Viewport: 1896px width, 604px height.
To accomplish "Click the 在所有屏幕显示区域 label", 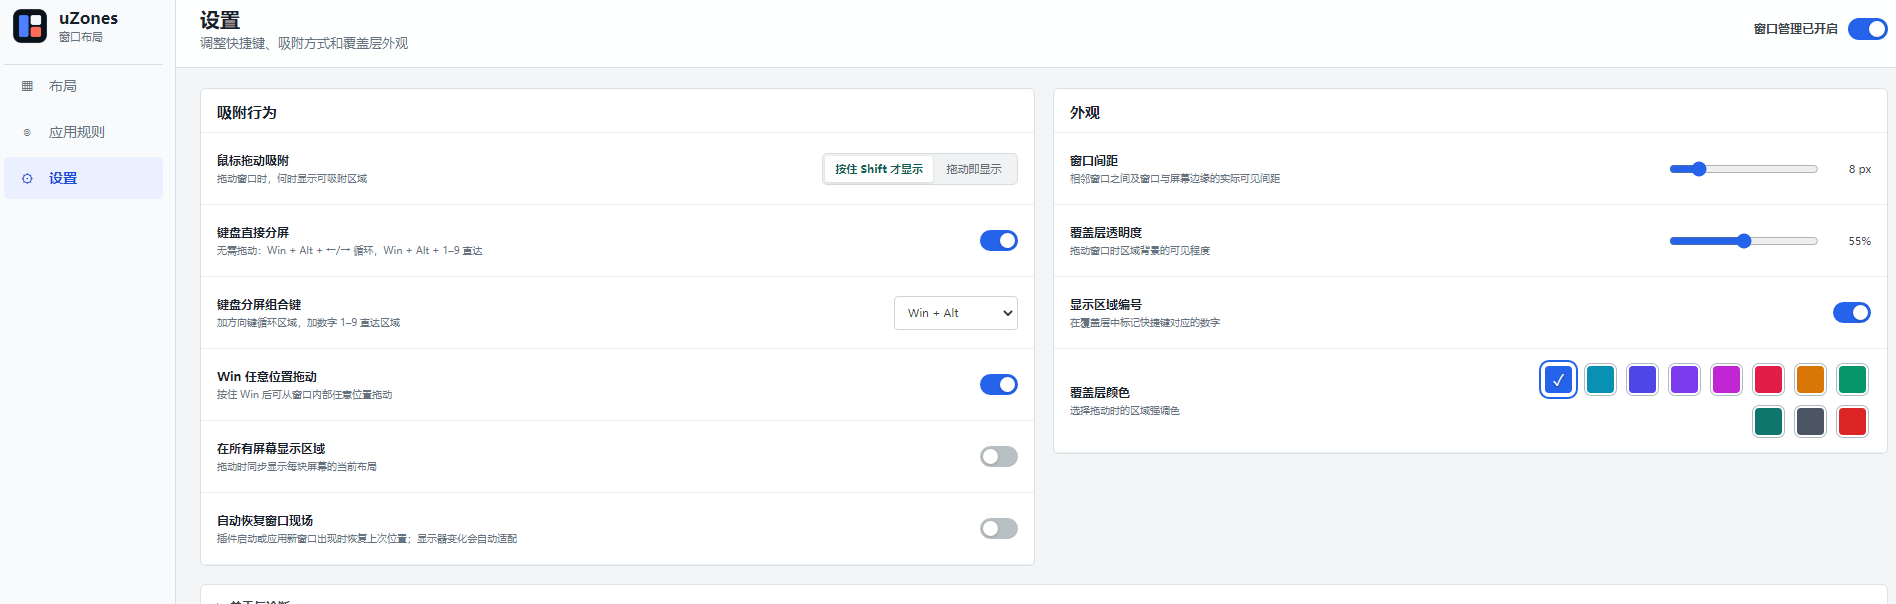I will pos(271,449).
